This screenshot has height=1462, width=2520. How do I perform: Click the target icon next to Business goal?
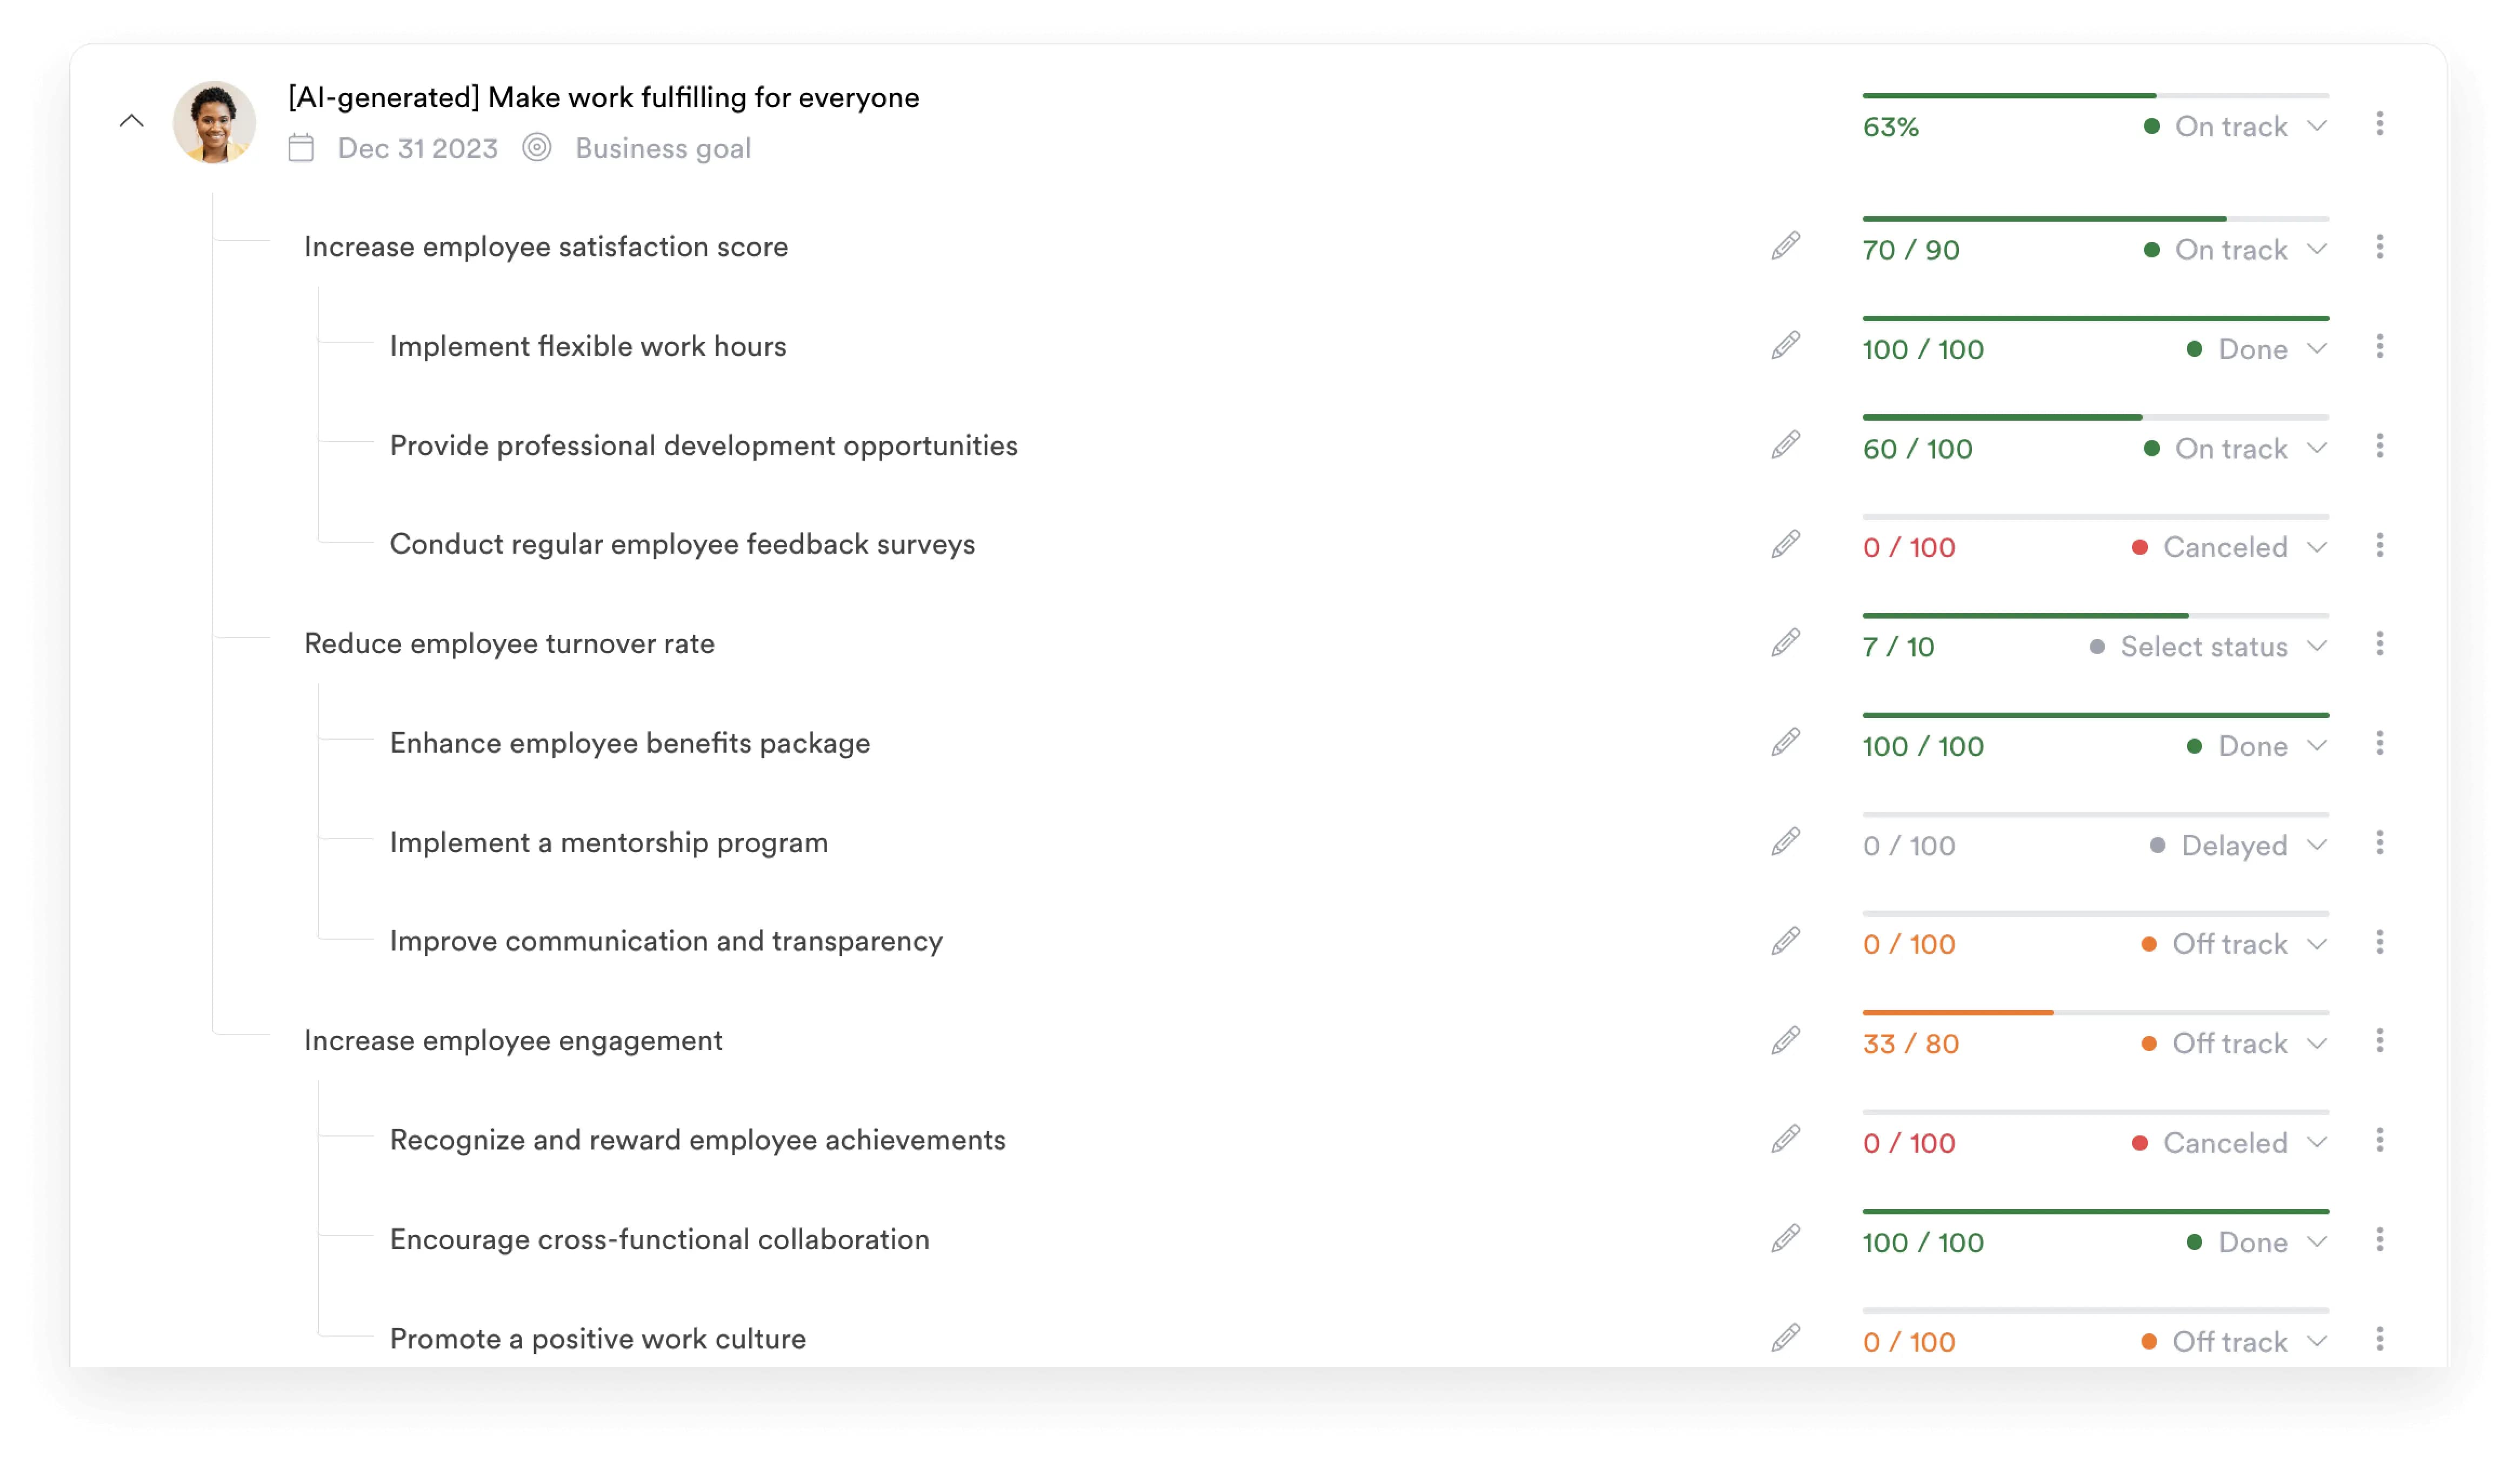click(539, 147)
